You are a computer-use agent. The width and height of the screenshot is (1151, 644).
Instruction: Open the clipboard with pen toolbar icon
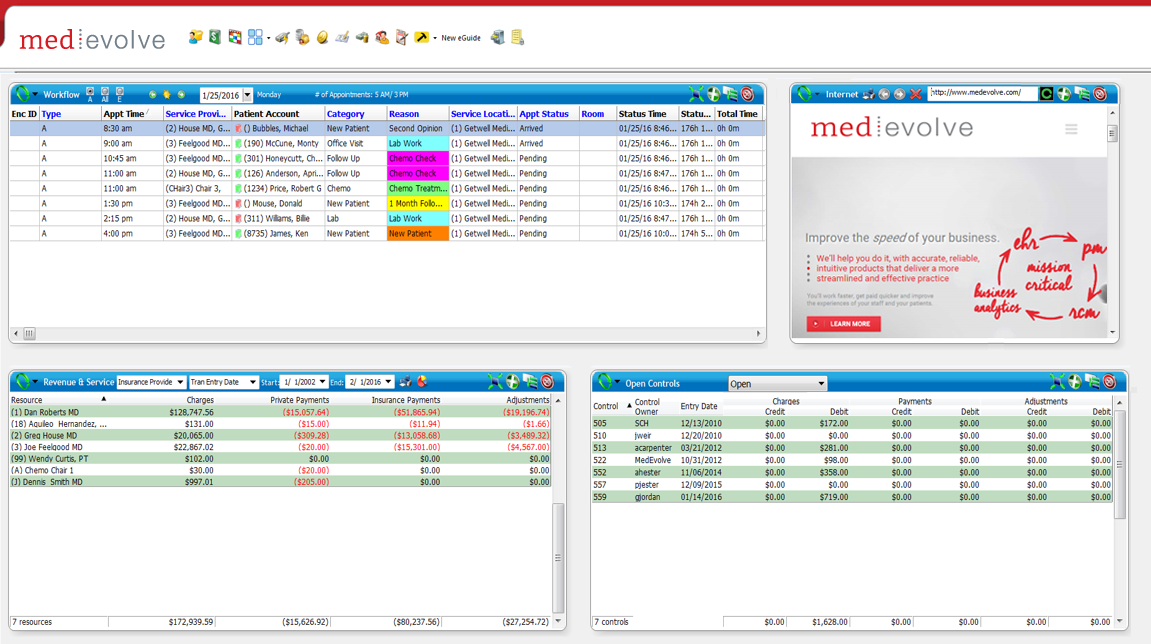[402, 37]
